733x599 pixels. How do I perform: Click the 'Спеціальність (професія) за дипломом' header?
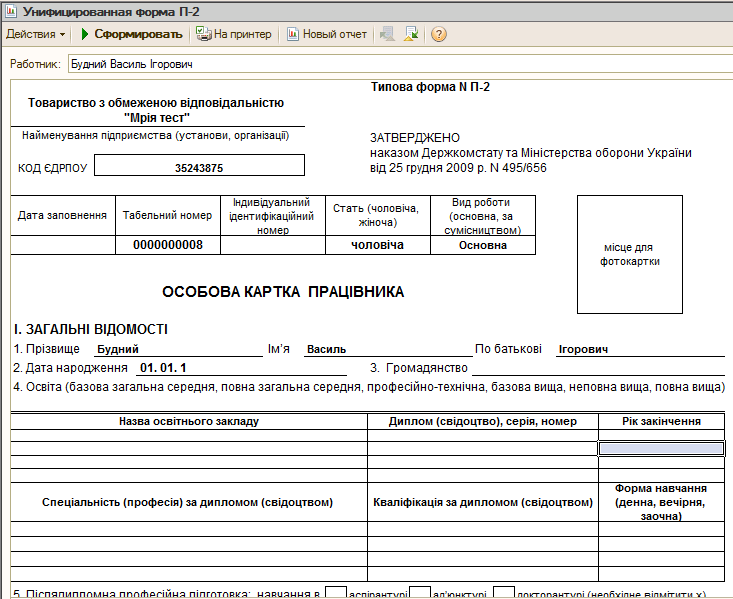(x=187, y=502)
